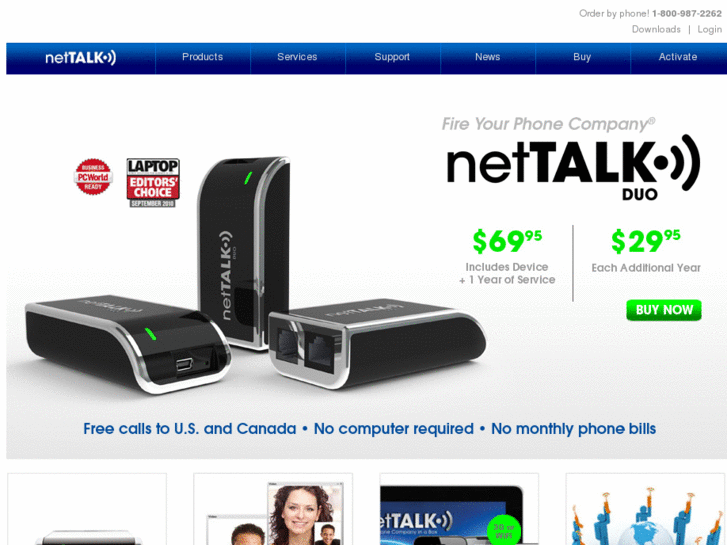727x545 pixels.
Task: Click the green BUY NOW button
Action: (664, 310)
